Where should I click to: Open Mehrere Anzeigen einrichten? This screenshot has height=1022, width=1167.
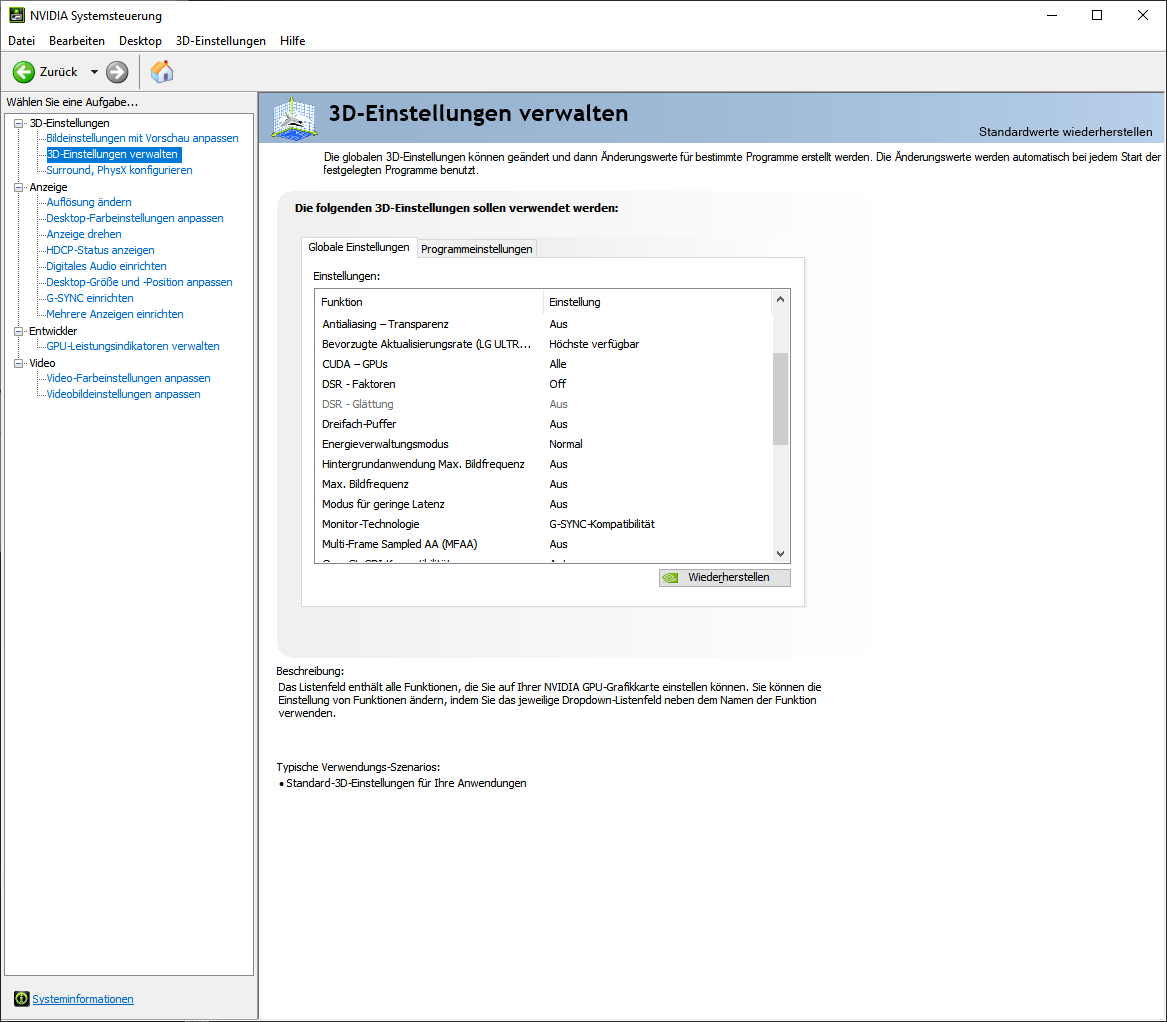pyautogui.click(x=115, y=314)
